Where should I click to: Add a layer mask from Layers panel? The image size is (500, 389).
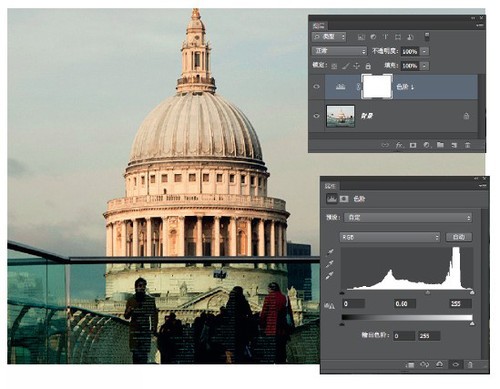(413, 145)
